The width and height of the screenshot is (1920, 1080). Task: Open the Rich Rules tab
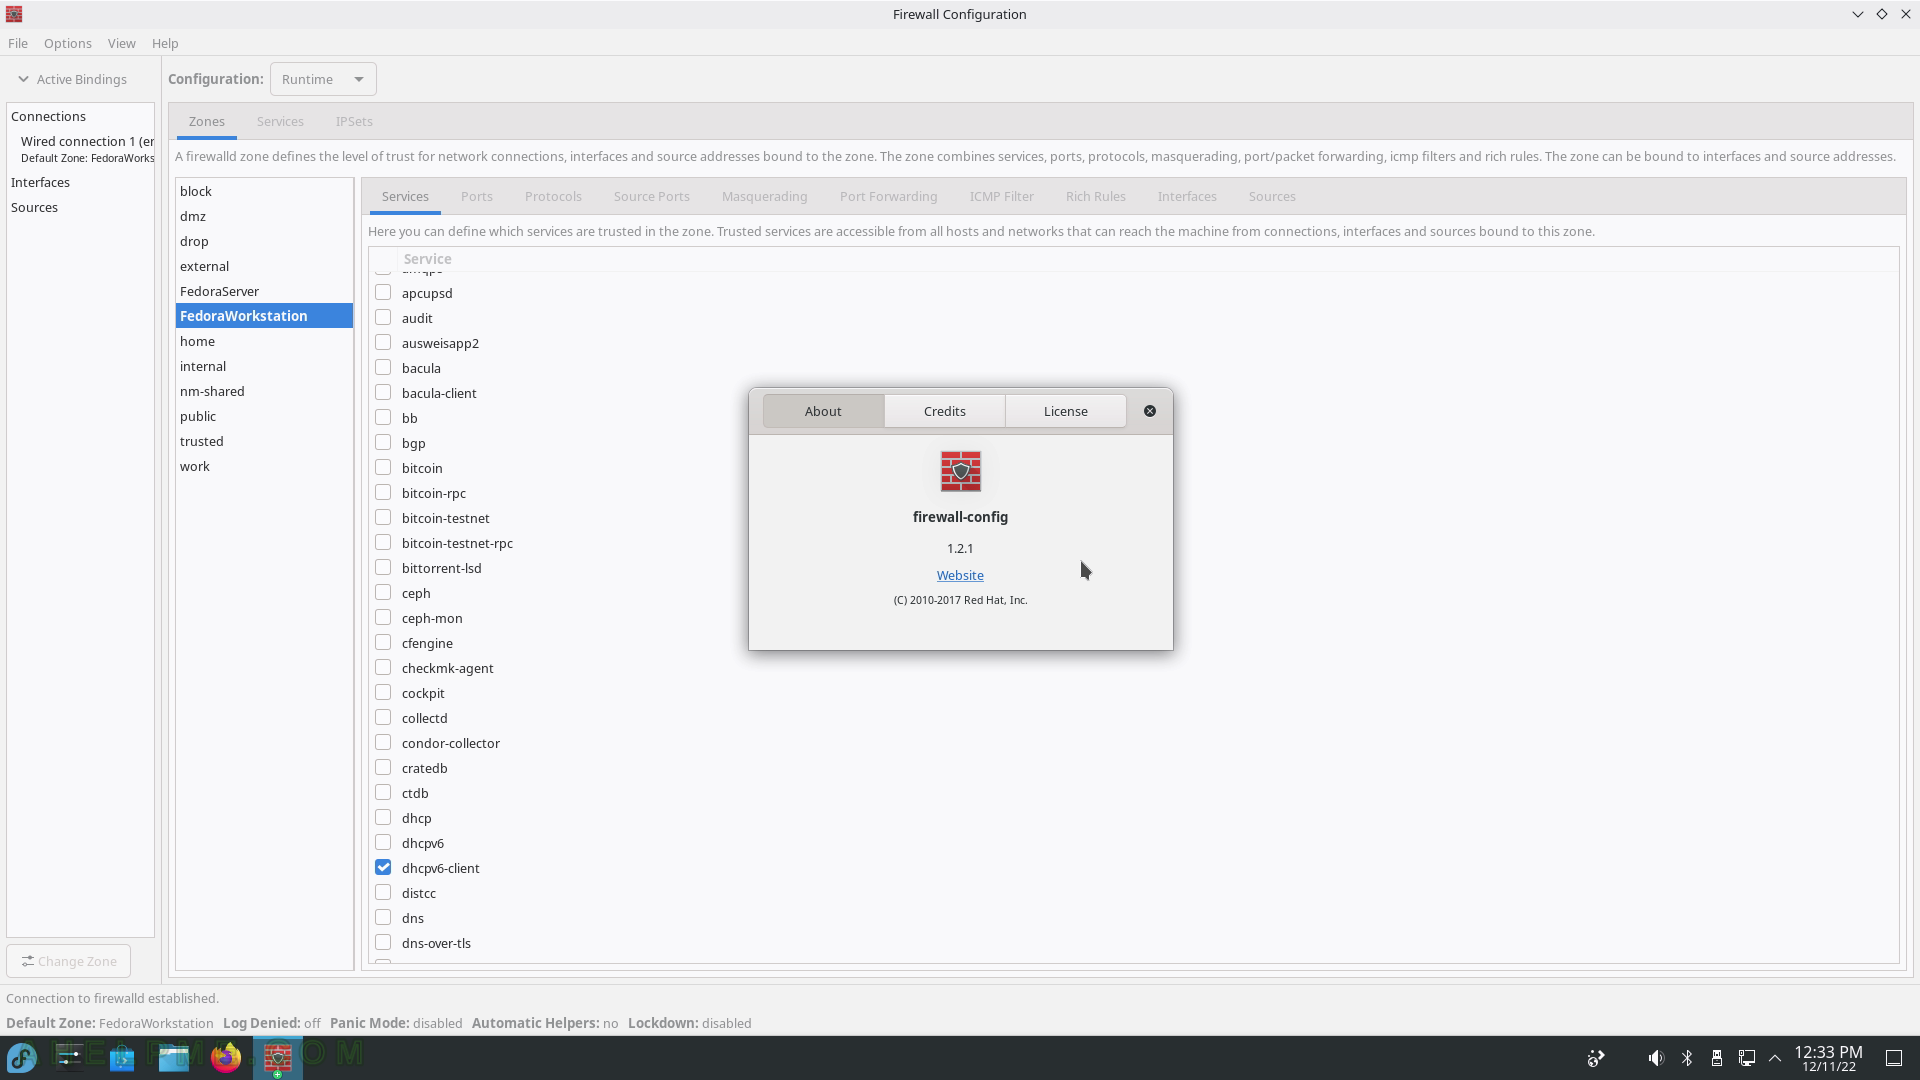coord(1095,196)
